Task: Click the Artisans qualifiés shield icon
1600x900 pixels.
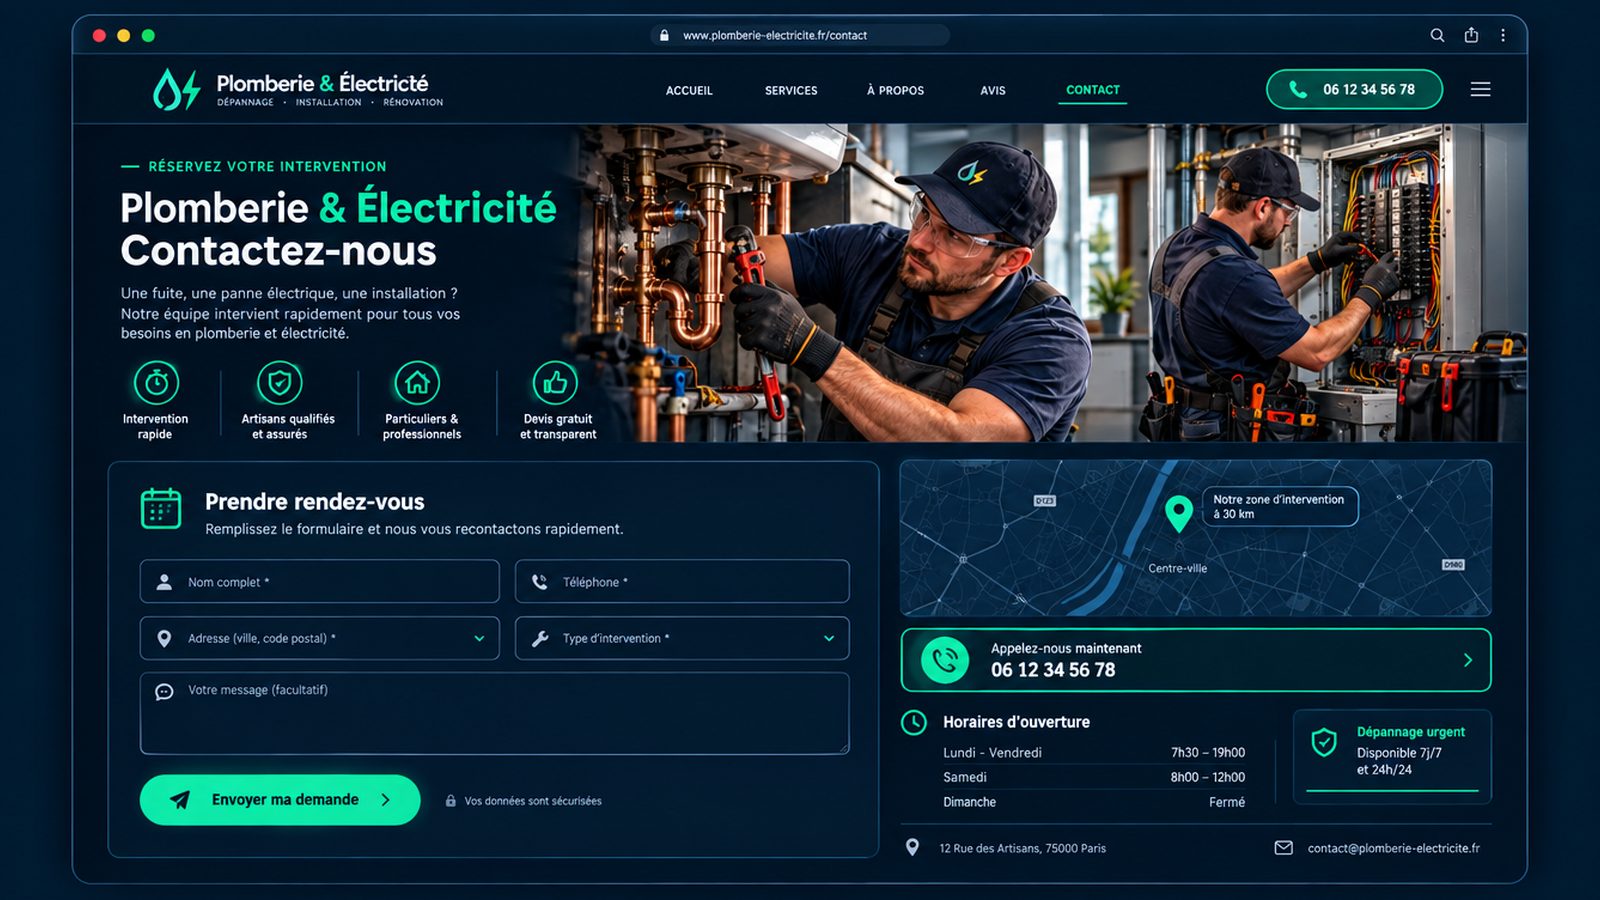Action: coord(280,383)
